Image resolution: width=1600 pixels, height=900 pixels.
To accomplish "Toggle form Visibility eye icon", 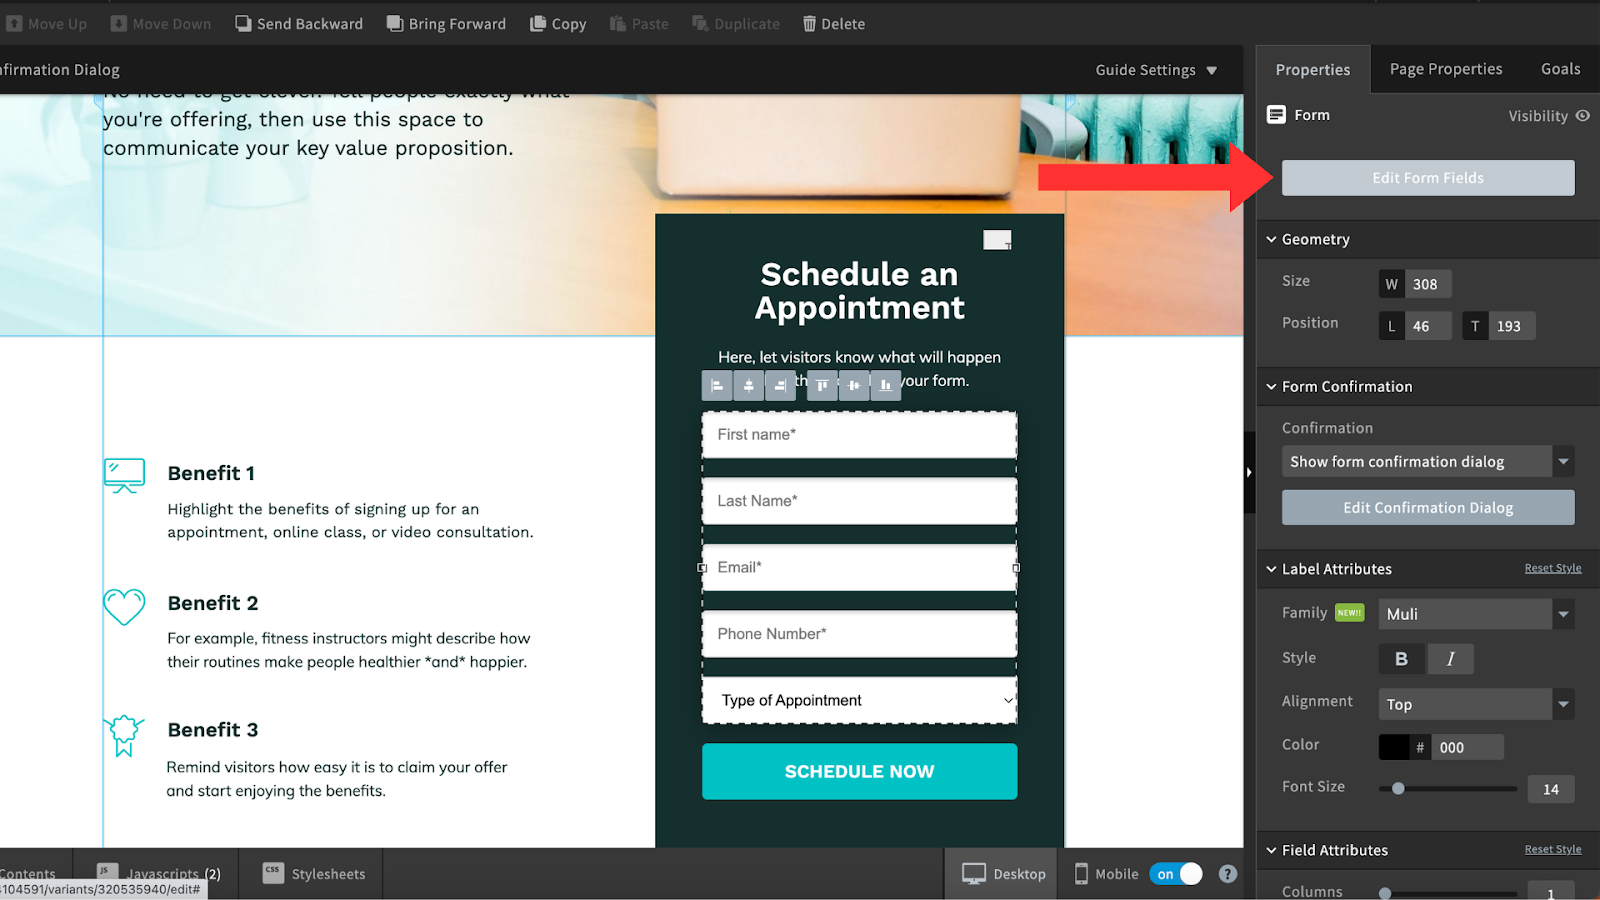I will coord(1582,116).
